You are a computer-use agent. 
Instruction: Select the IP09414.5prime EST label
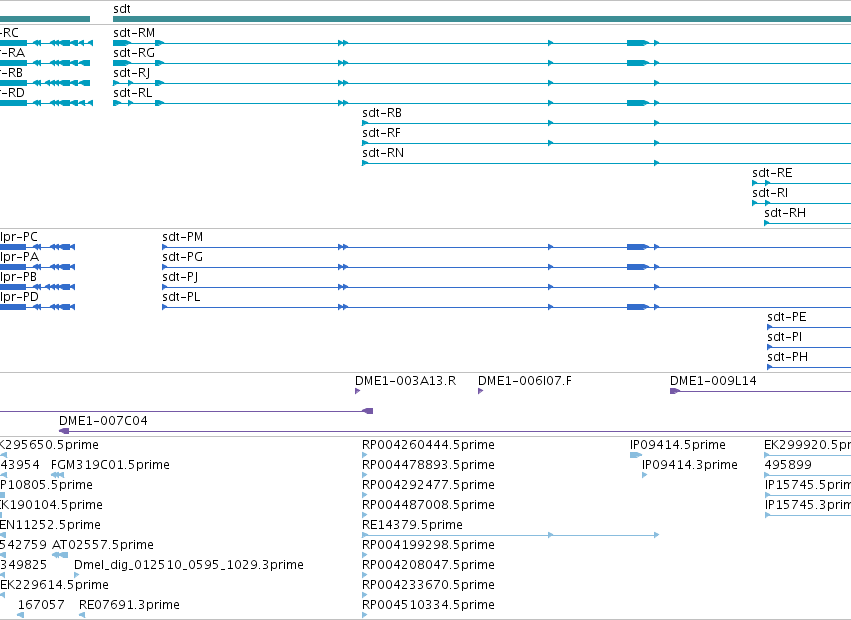coord(678,445)
